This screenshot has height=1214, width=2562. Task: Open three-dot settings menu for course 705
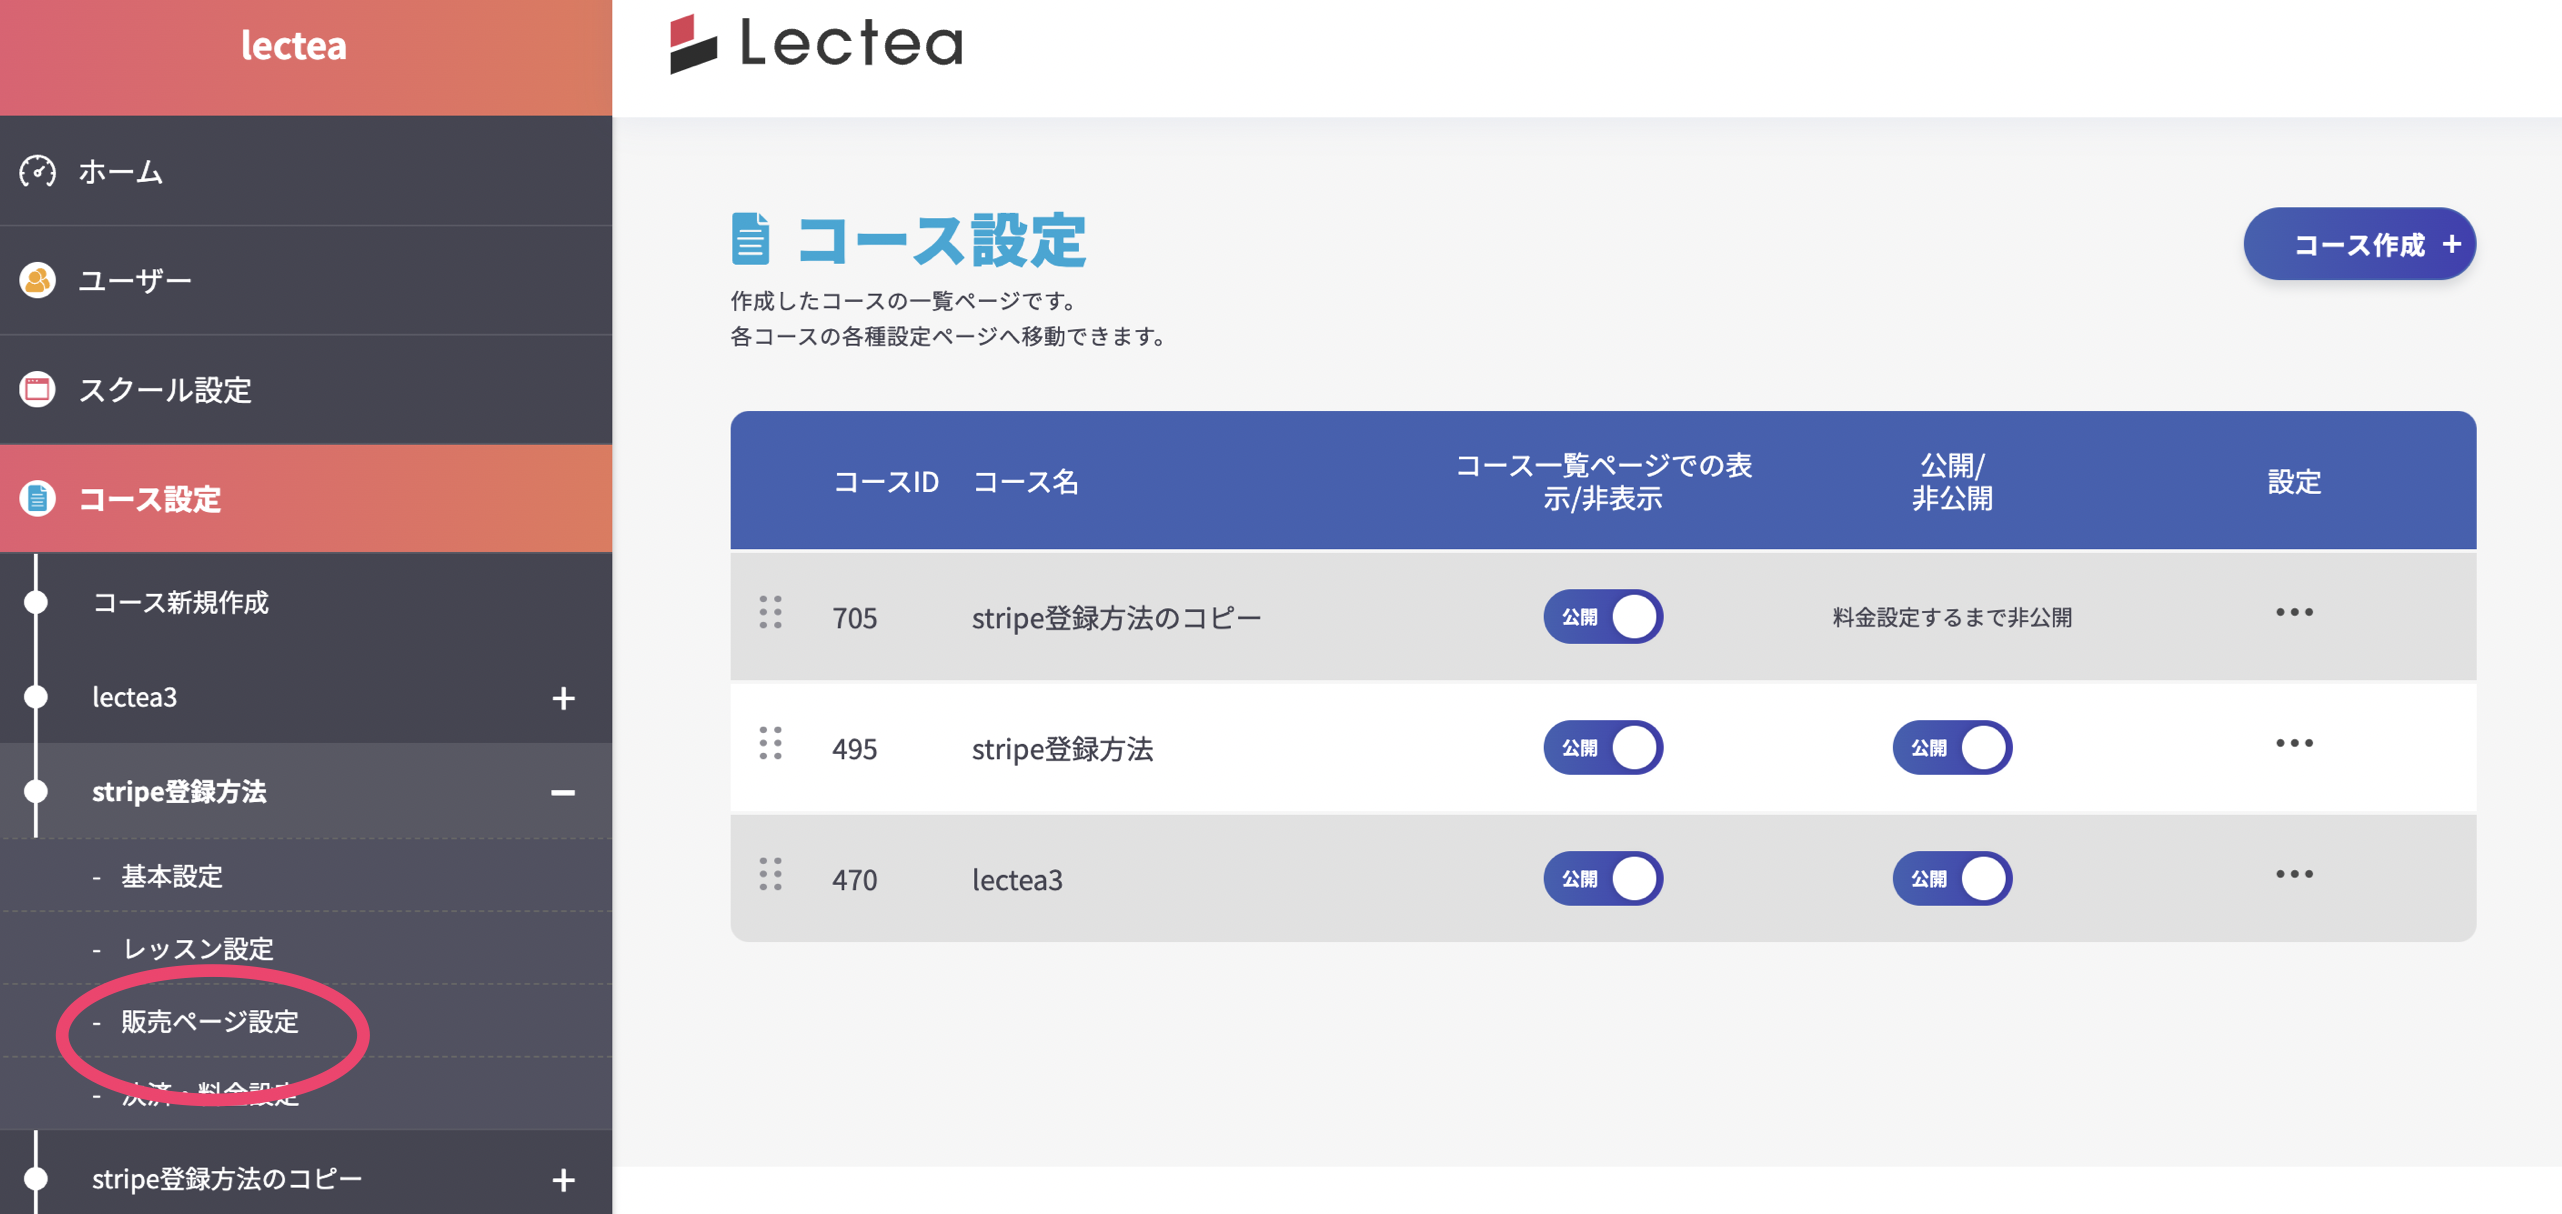[2293, 612]
